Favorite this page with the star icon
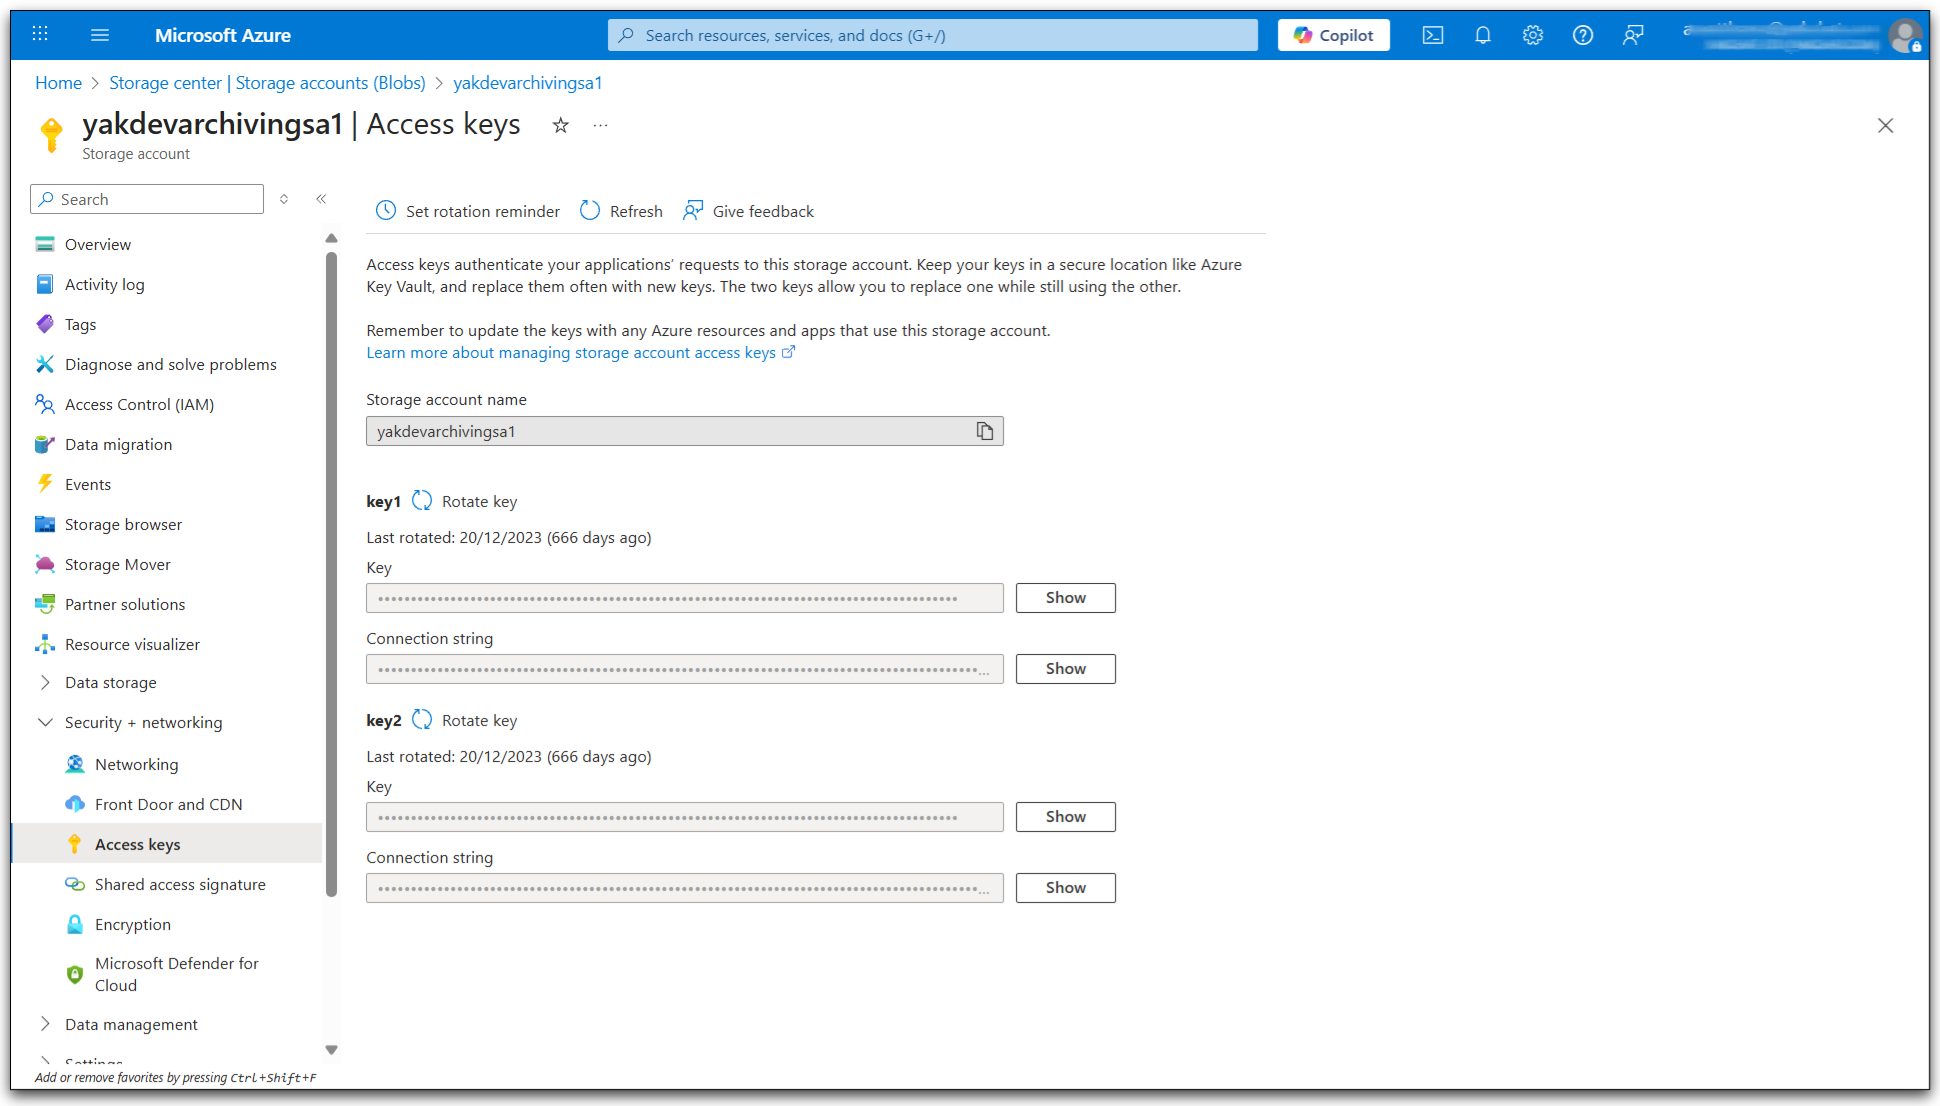Viewport: 1940px width, 1106px height. tap(560, 125)
